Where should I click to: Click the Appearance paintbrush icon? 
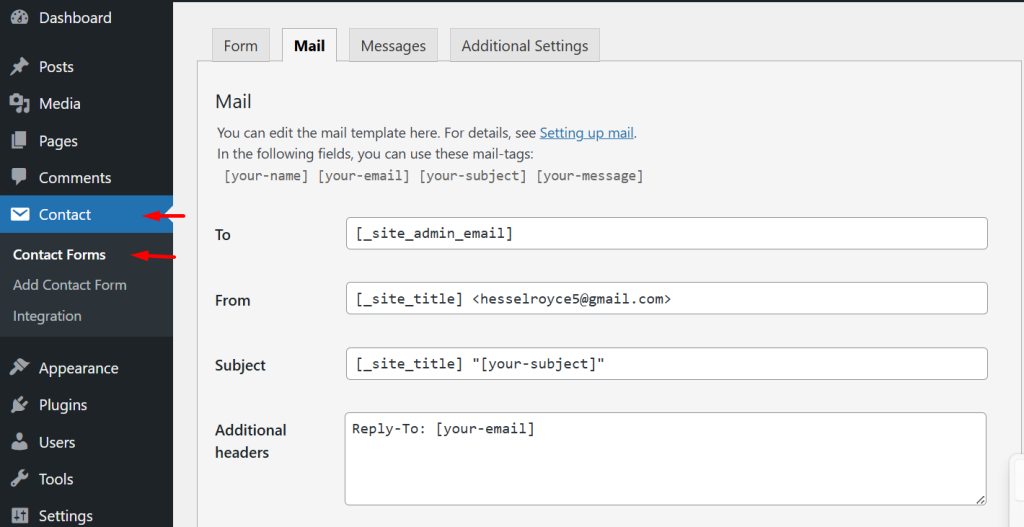coord(20,367)
